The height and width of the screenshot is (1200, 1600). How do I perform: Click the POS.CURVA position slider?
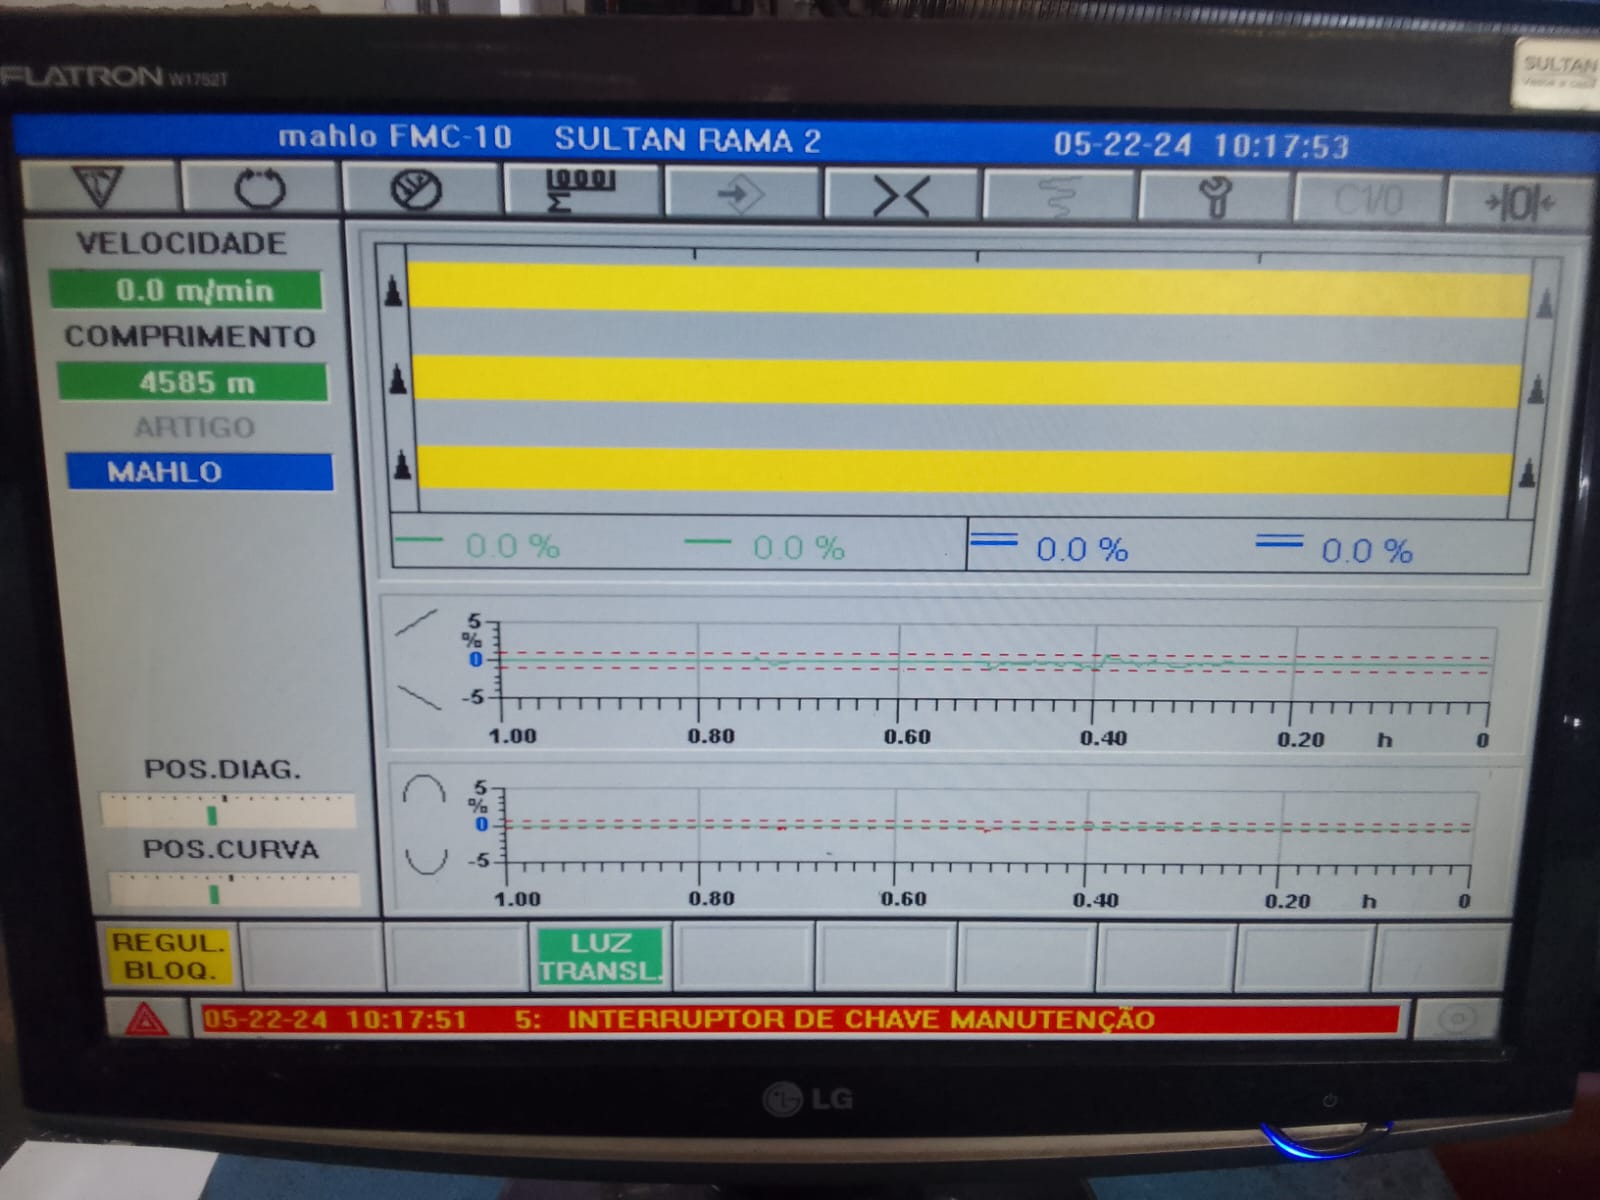point(233,889)
